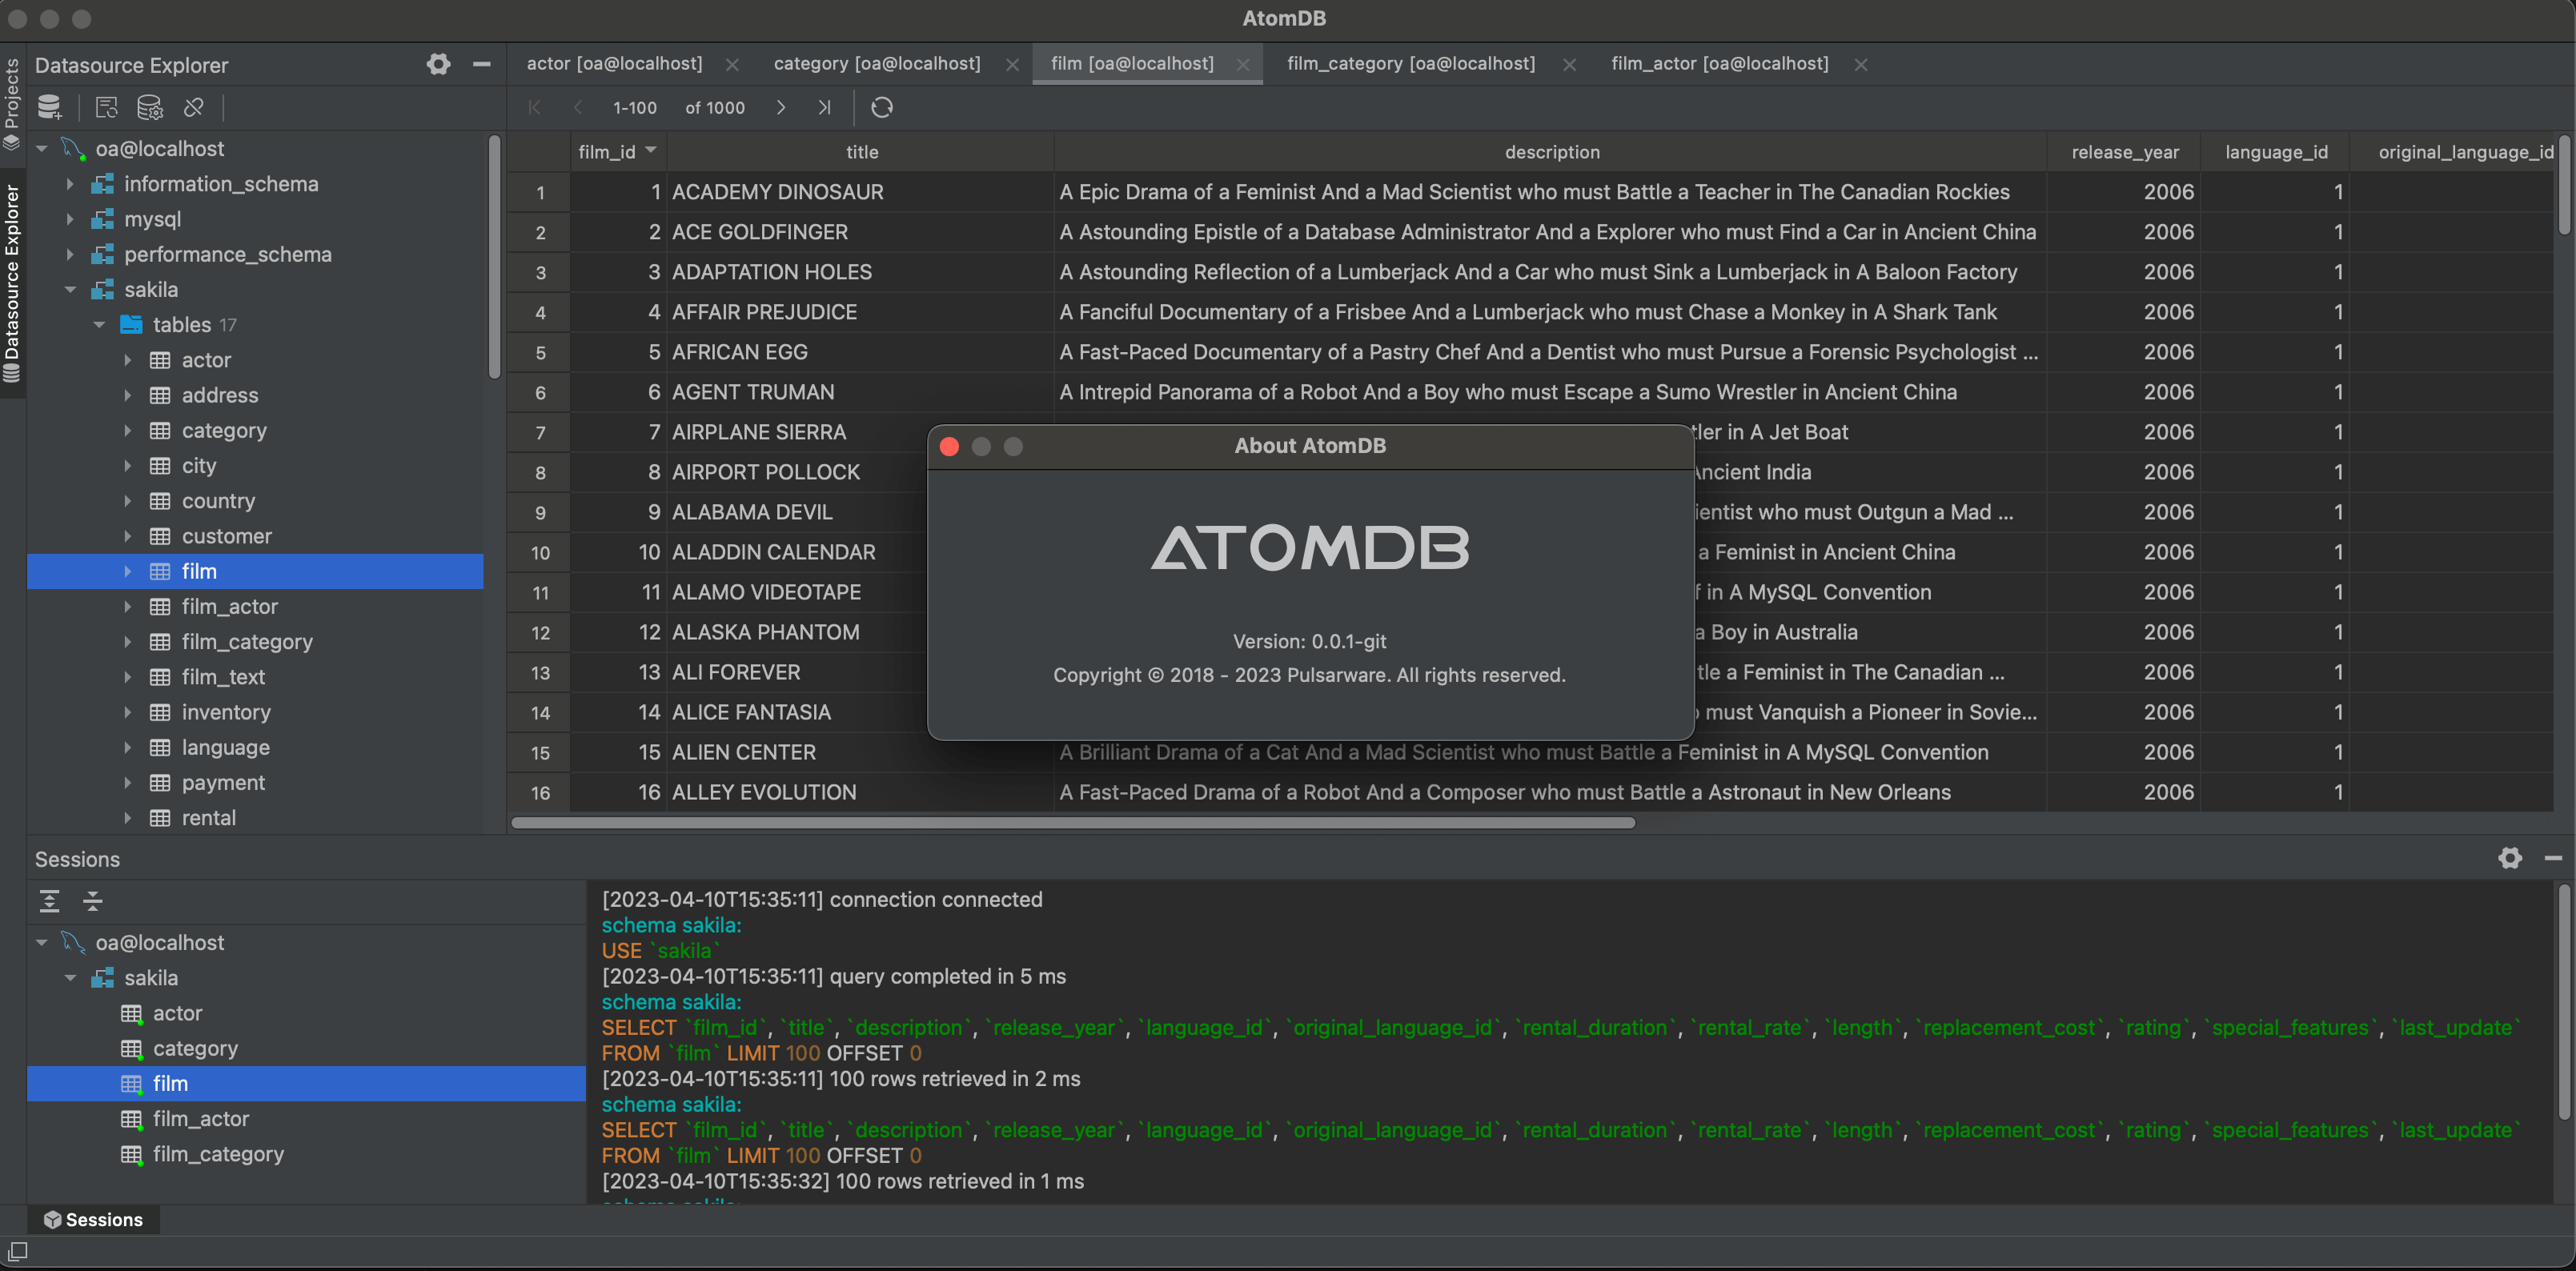Collapse the sakila schema in explorer
This screenshot has width=2576, height=1271.
click(x=70, y=290)
